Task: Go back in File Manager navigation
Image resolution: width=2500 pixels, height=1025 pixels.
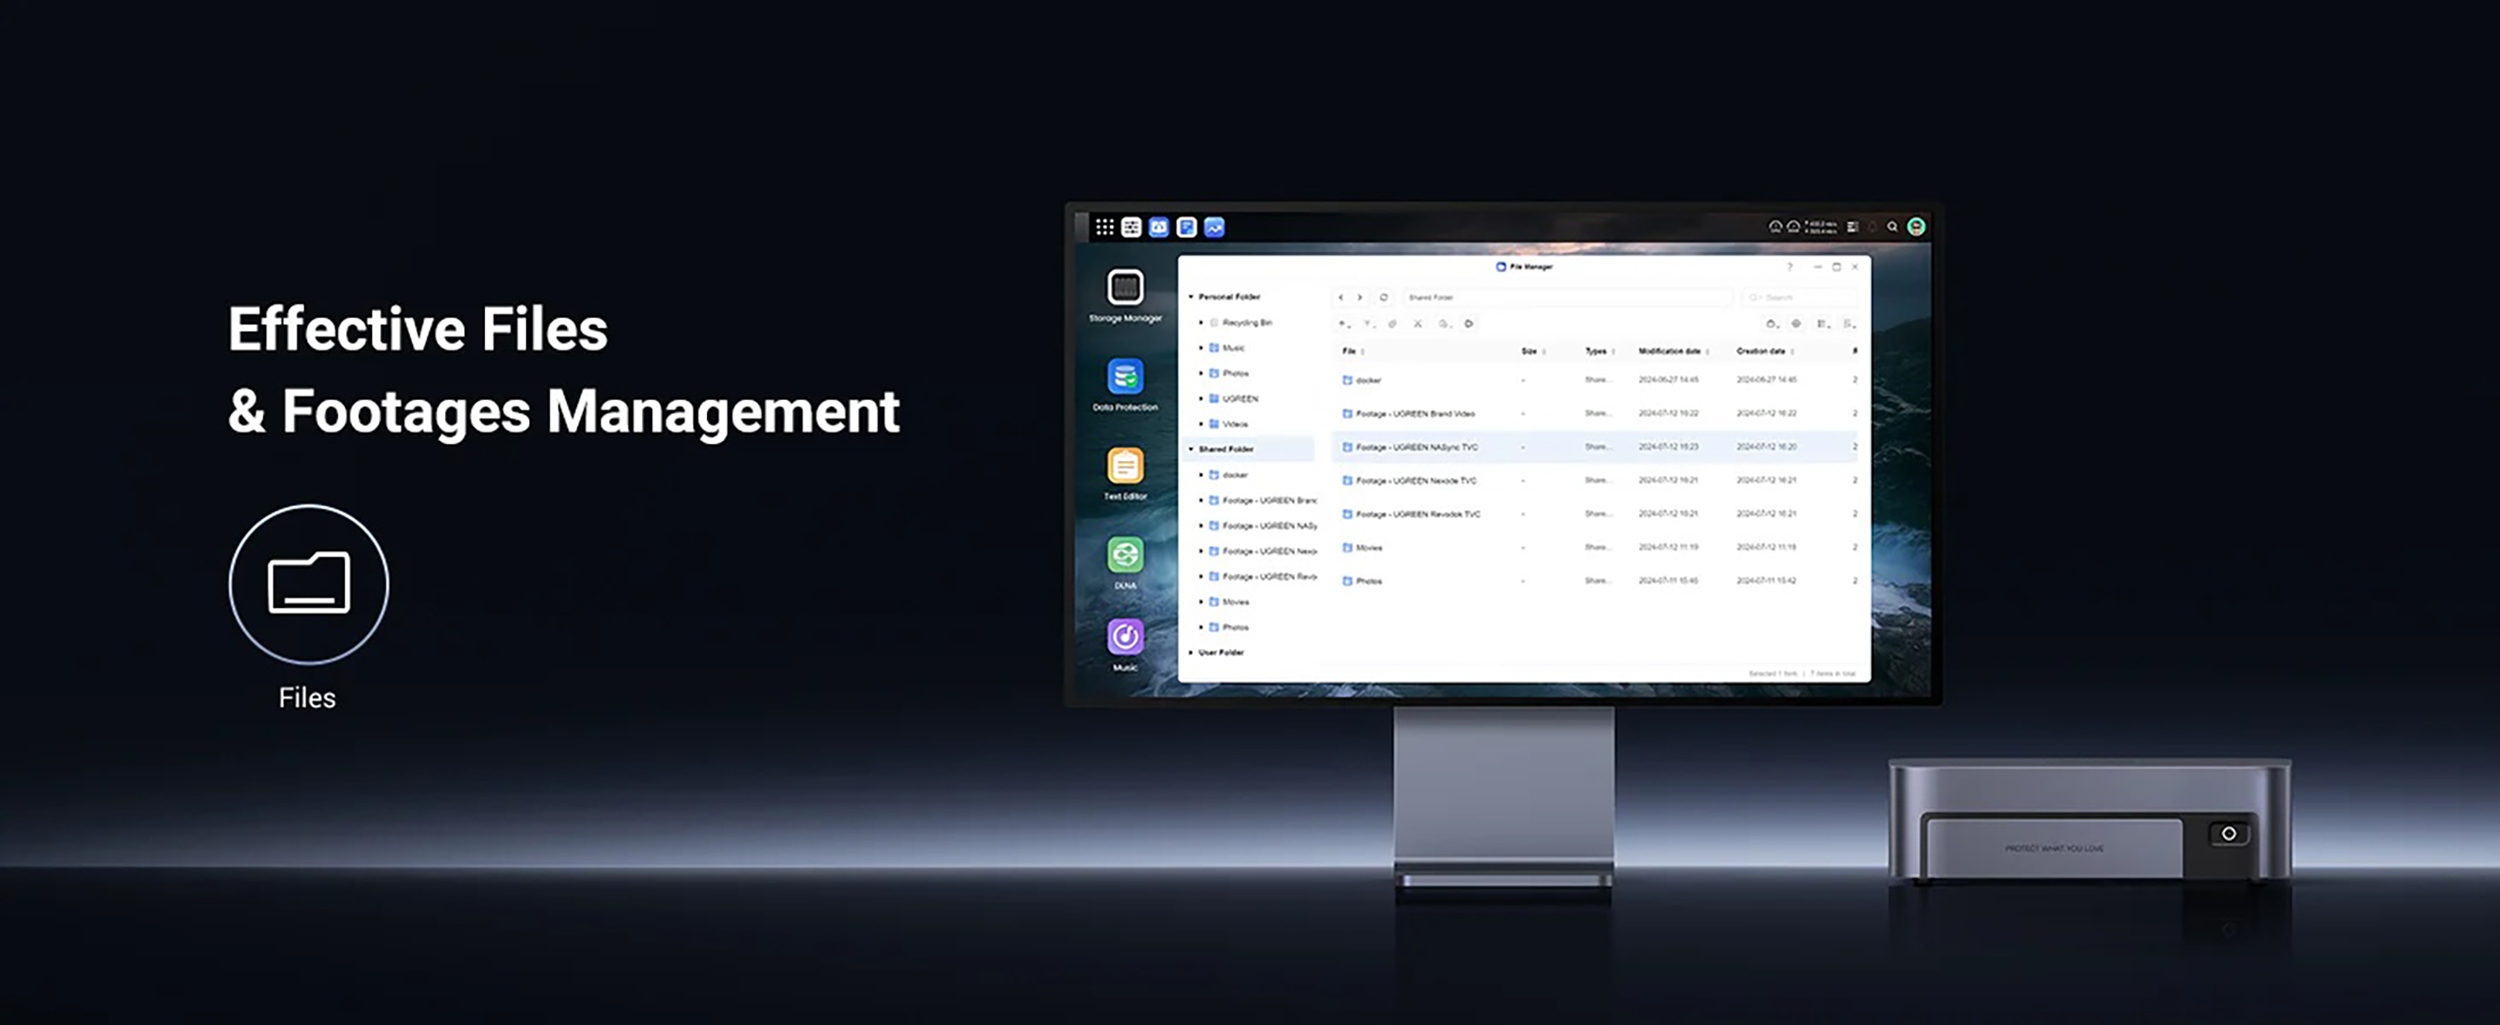Action: (x=1341, y=297)
